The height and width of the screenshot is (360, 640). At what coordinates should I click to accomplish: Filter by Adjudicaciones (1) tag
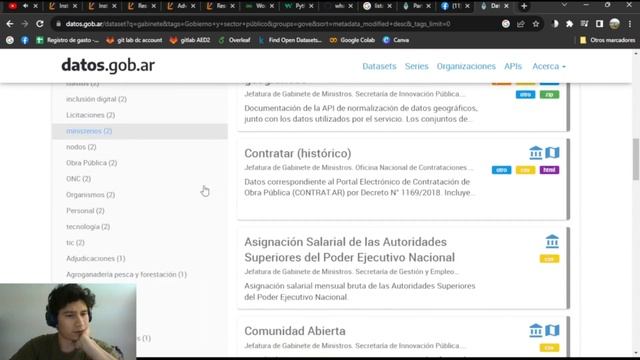pos(96,258)
